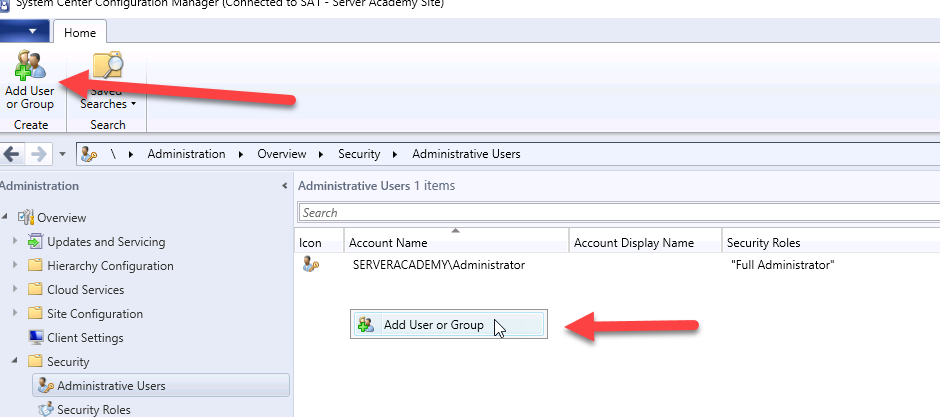Click the breadcrumb bar key-user icon
Viewport: 940px width, 417px height.
coord(89,155)
